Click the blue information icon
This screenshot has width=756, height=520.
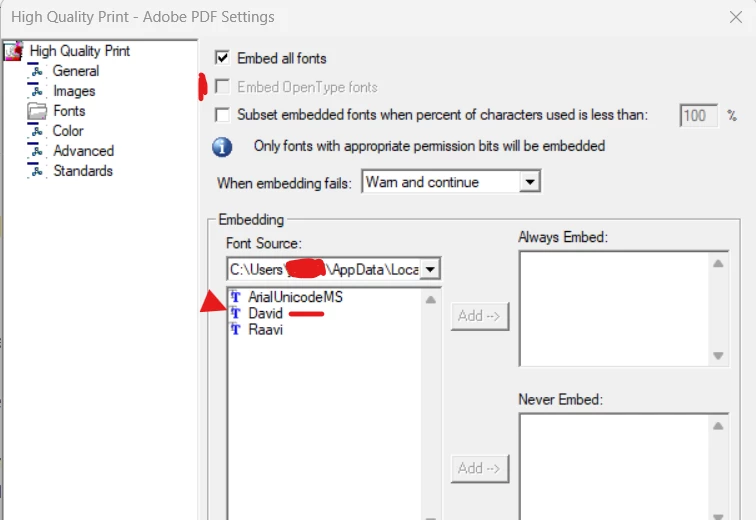tap(222, 147)
